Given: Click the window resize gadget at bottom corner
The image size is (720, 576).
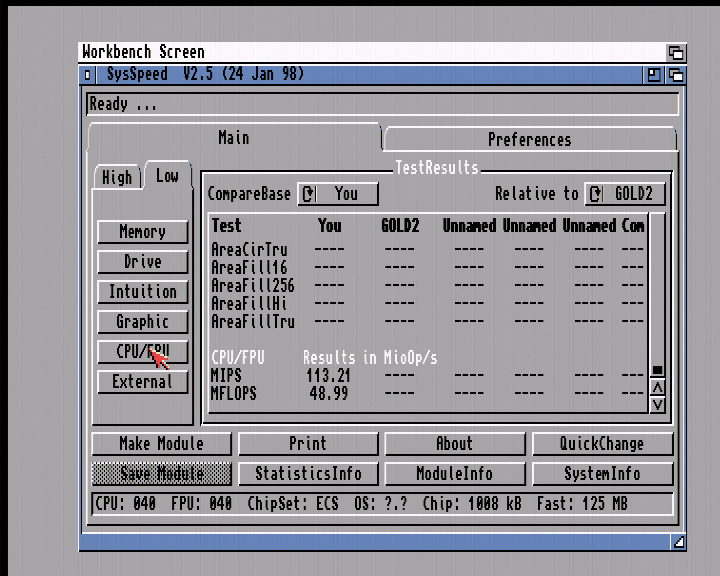Looking at the screenshot, I should pyautogui.click(x=679, y=542).
